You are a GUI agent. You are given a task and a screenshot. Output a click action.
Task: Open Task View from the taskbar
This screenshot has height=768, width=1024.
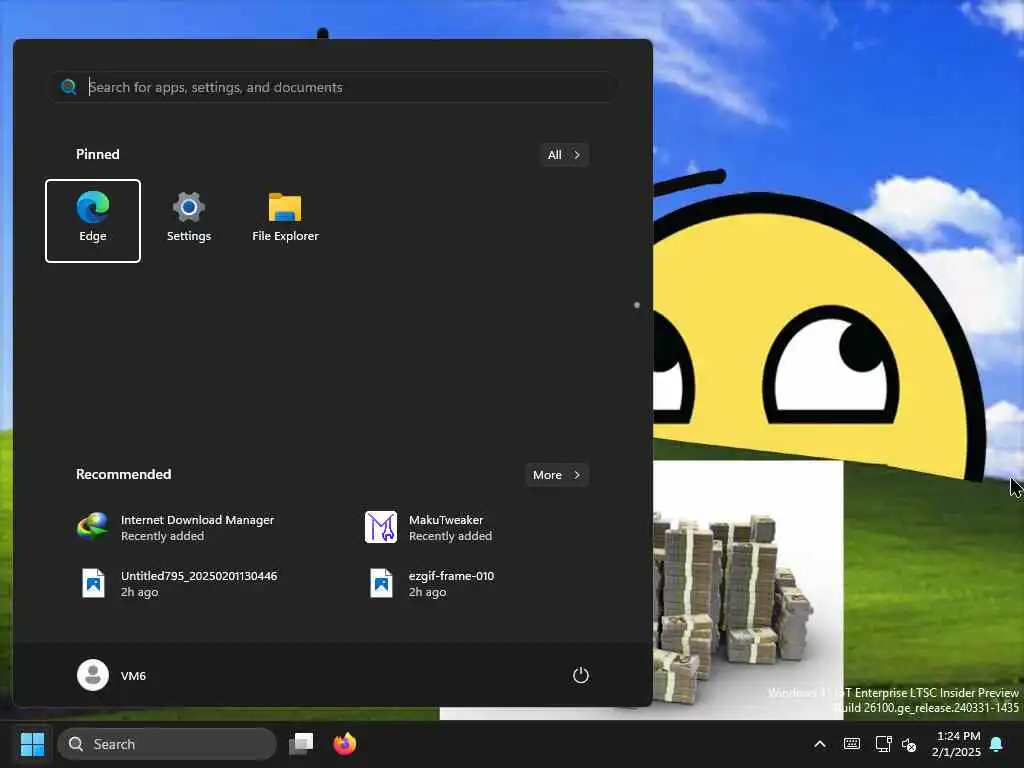click(301, 744)
